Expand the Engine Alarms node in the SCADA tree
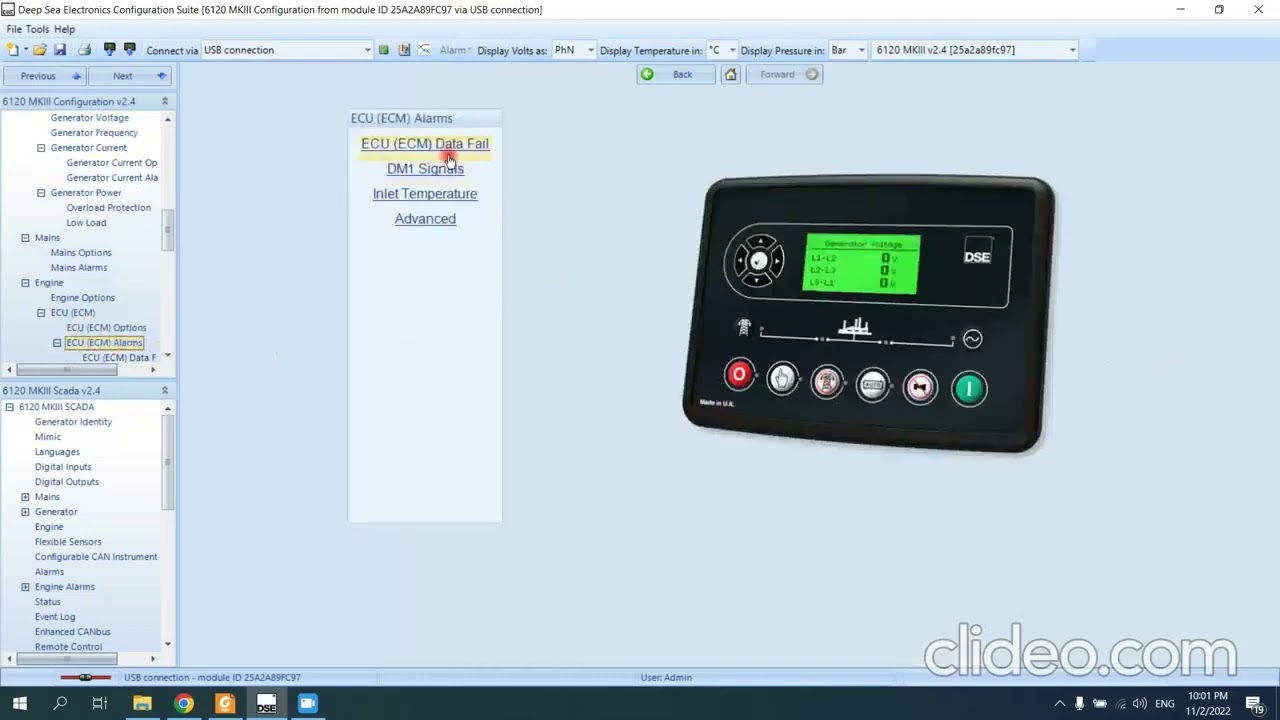 25,587
